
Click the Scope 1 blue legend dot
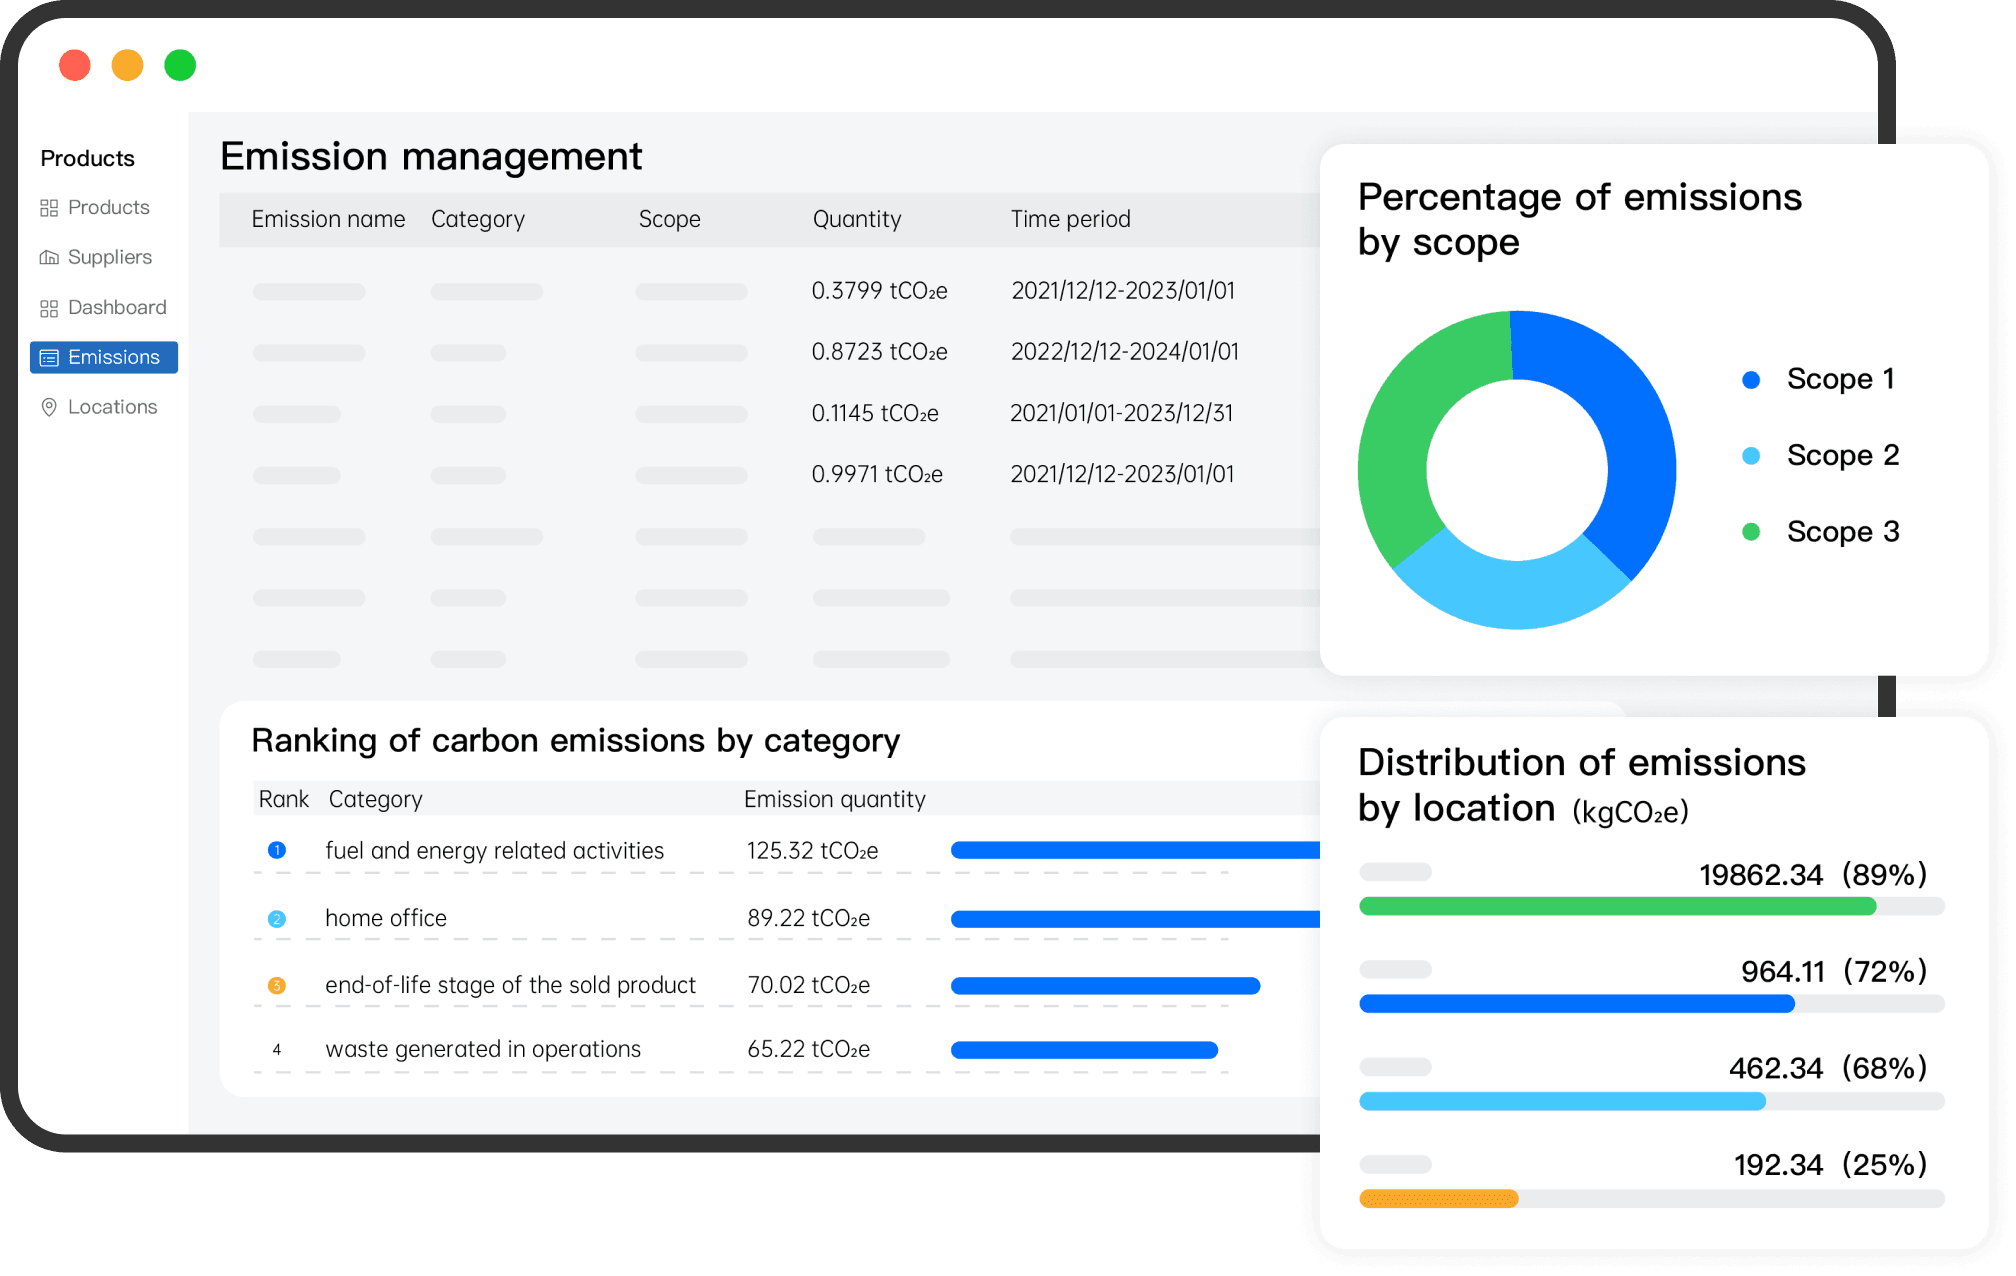1750,379
